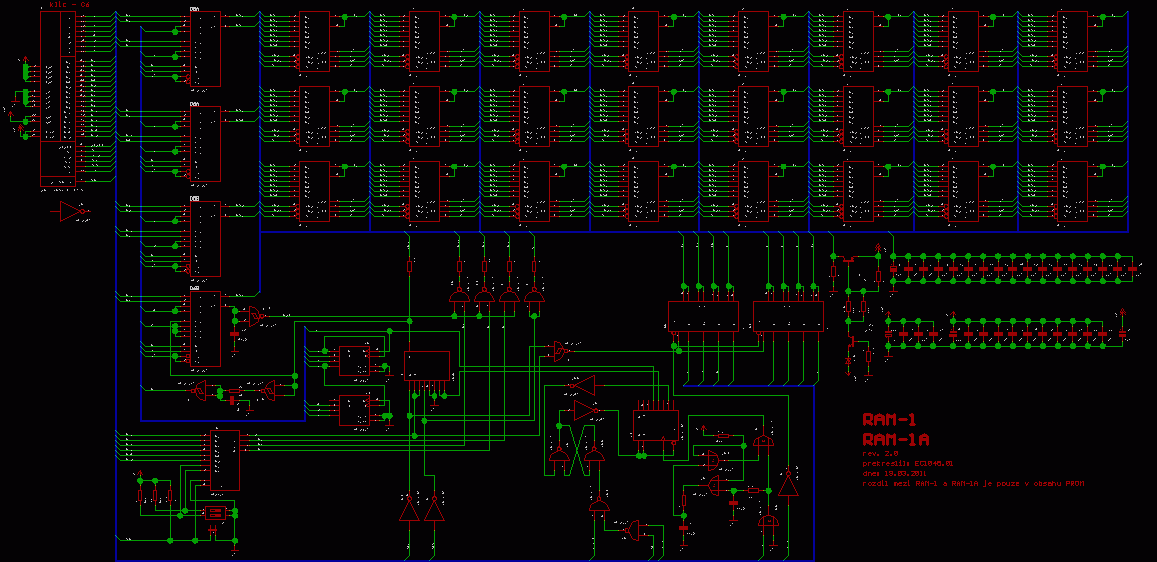Select the right wide IC below the memory array

click(788, 317)
